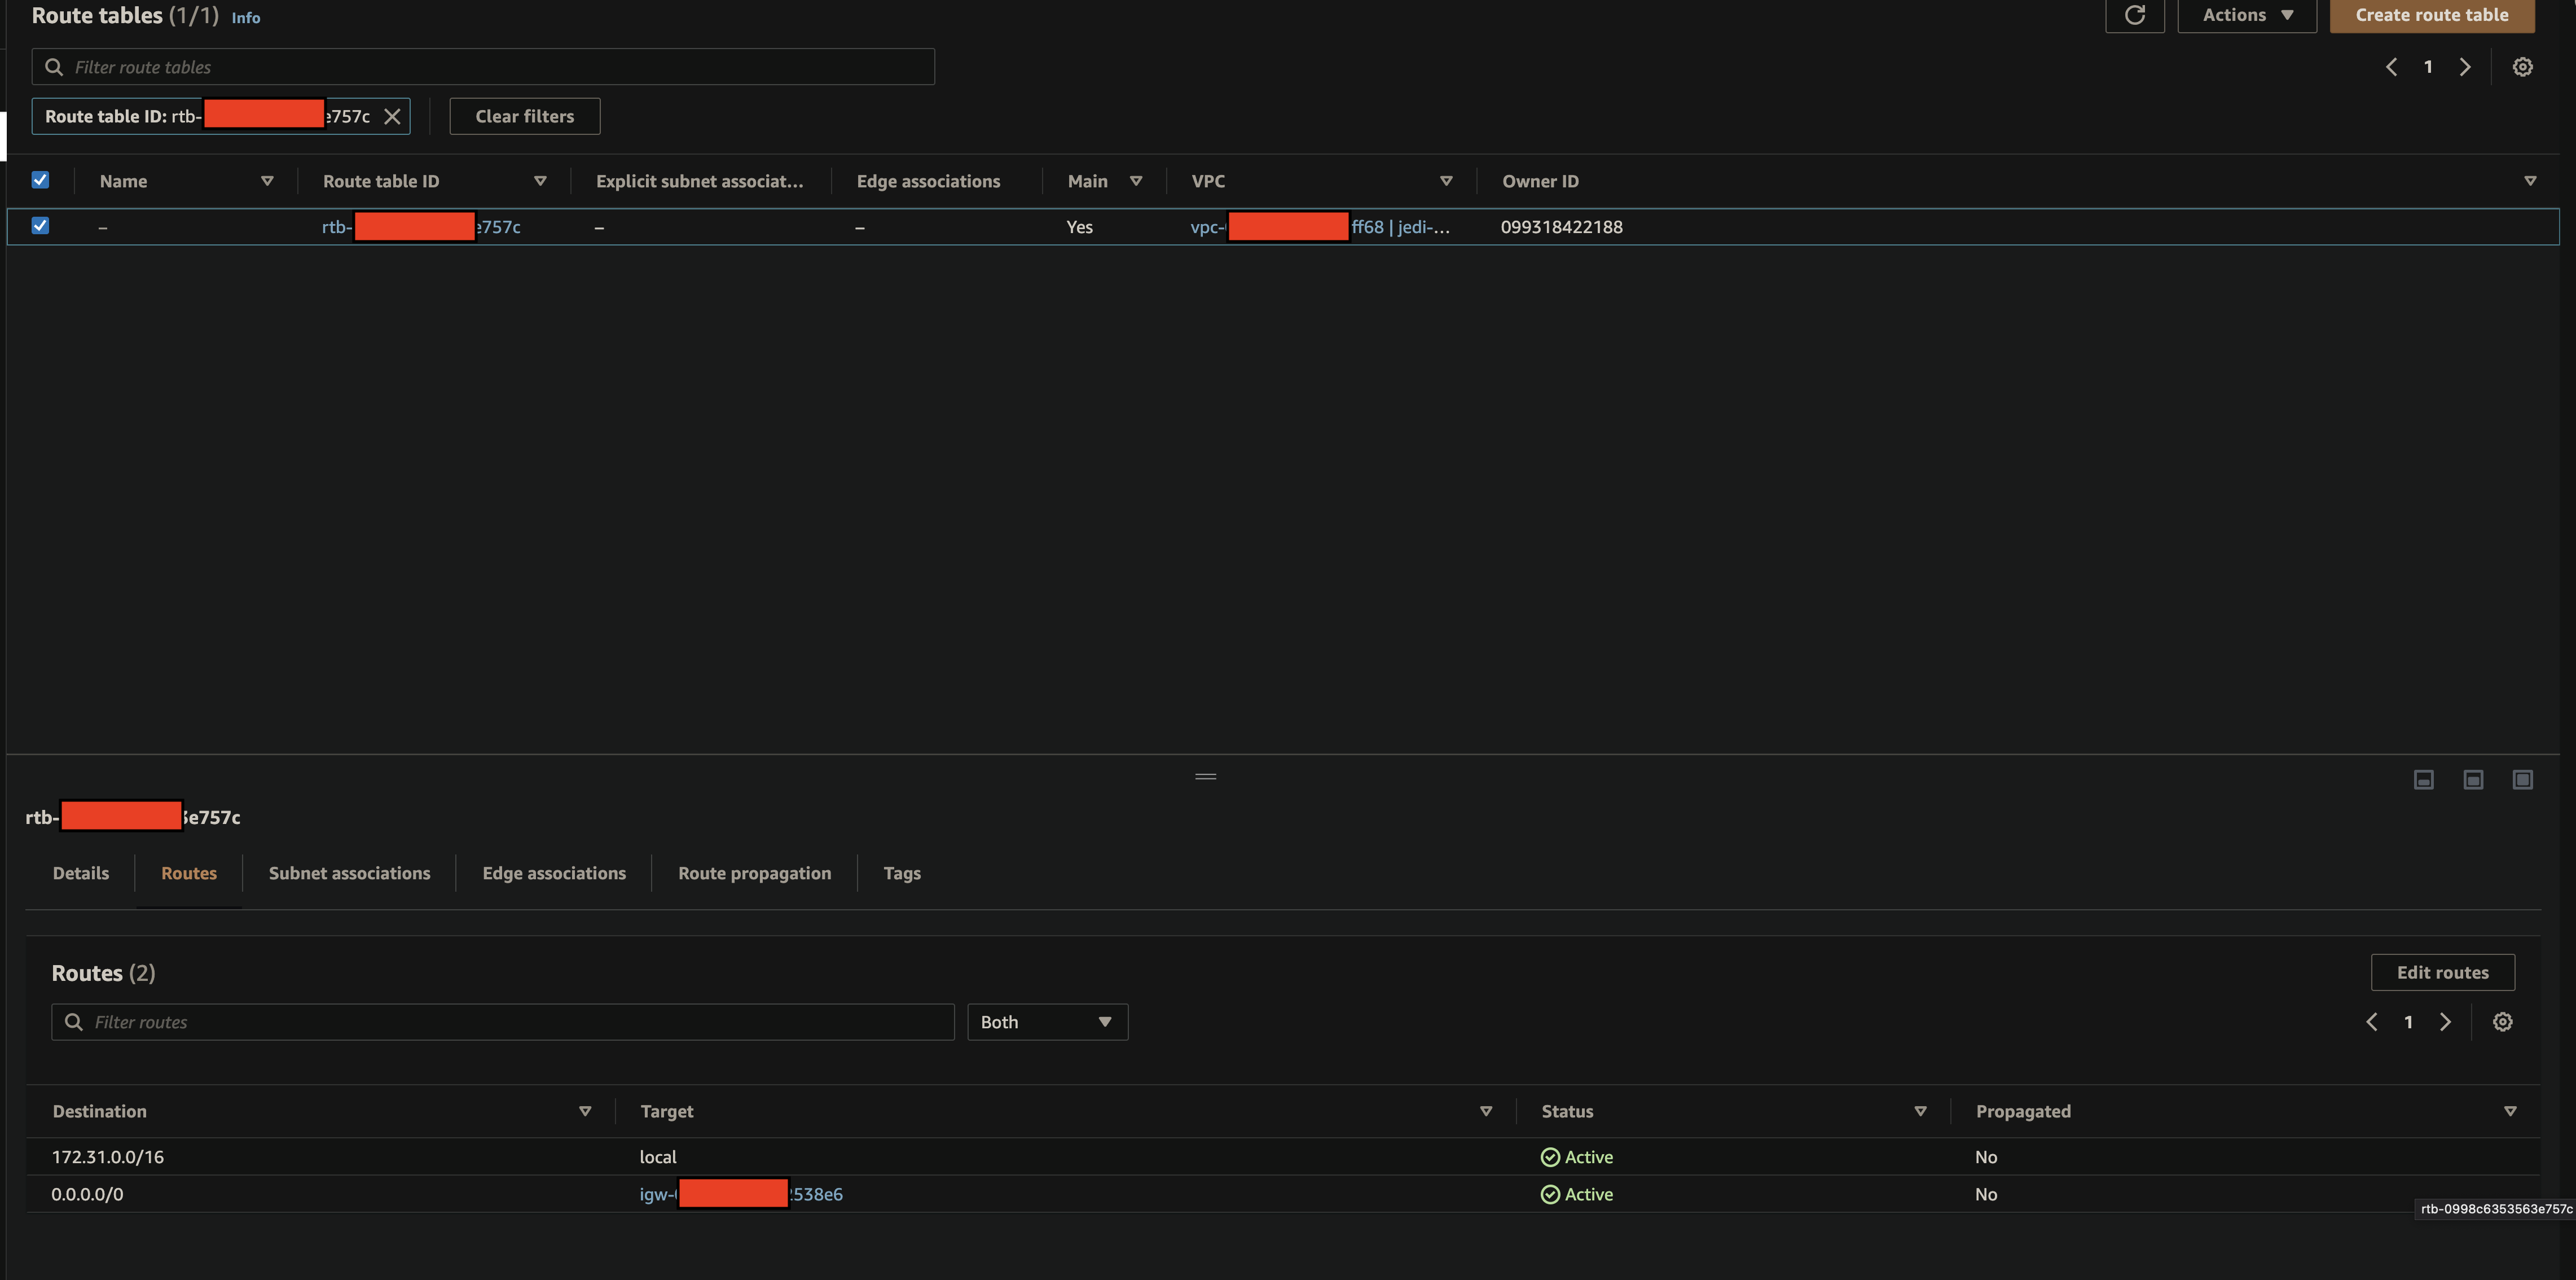Go to previous route tables page
2576x1280 pixels.
pos(2391,67)
